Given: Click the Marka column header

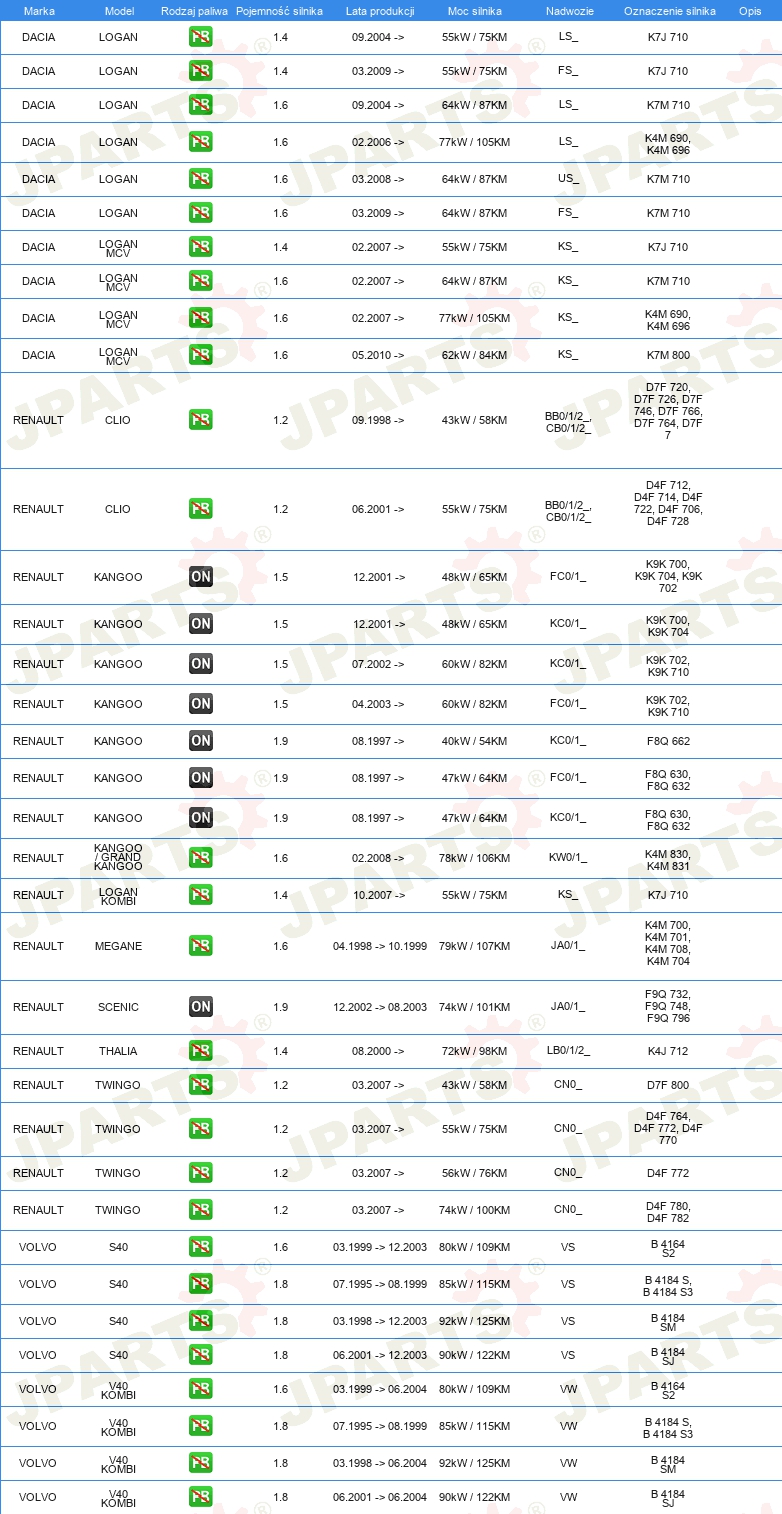Looking at the screenshot, I should (39, 11).
